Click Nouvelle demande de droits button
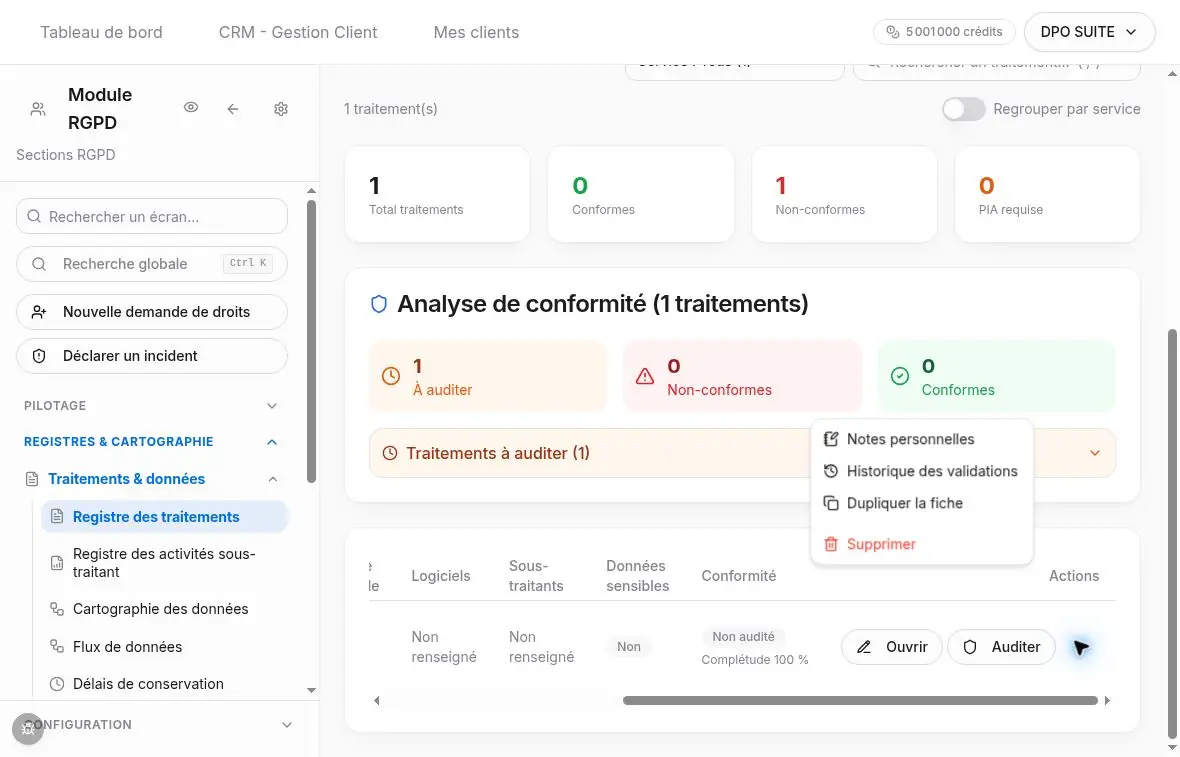The height and width of the screenshot is (757, 1180). 151,312
